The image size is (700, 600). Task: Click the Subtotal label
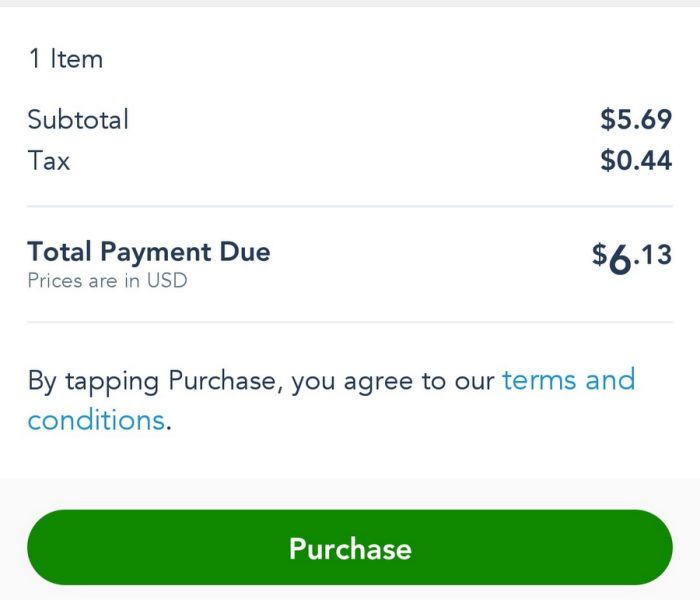coord(78,120)
